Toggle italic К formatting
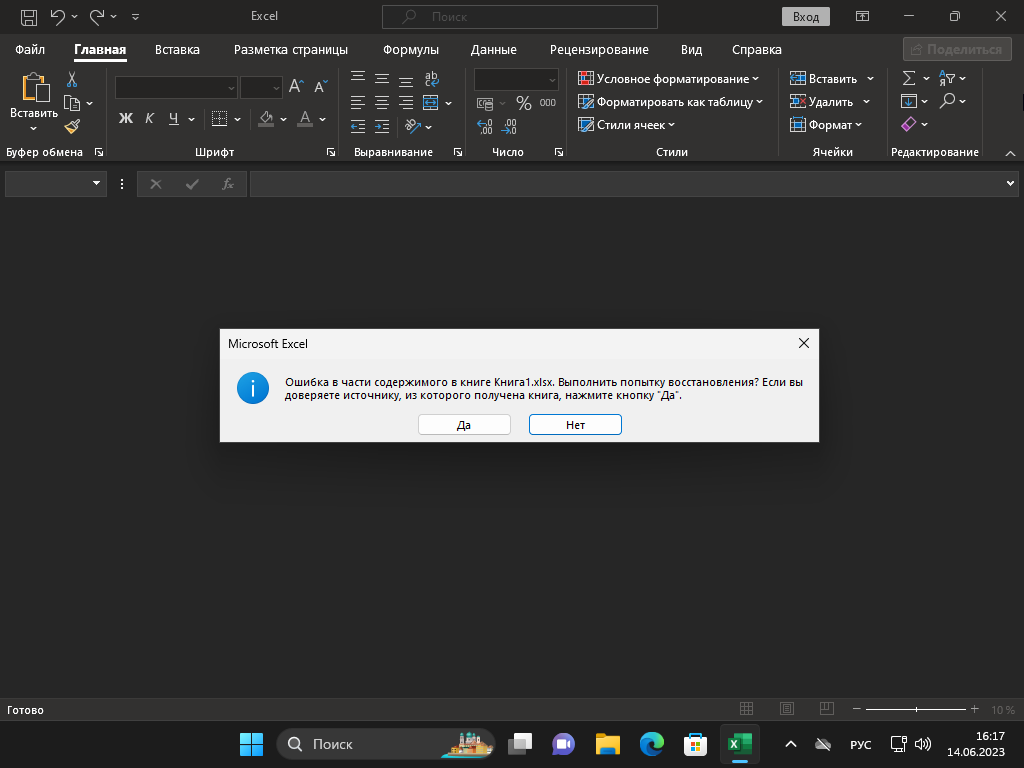 [x=150, y=118]
